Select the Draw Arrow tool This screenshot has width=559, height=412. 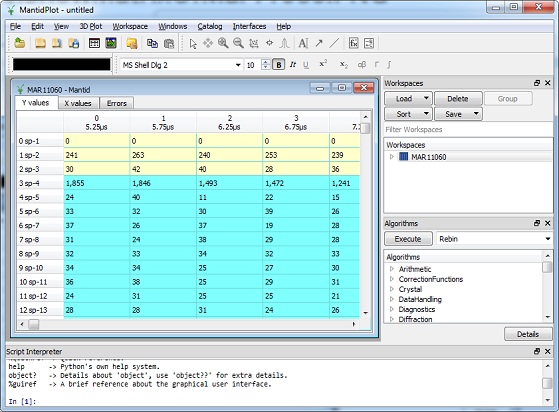pos(319,43)
